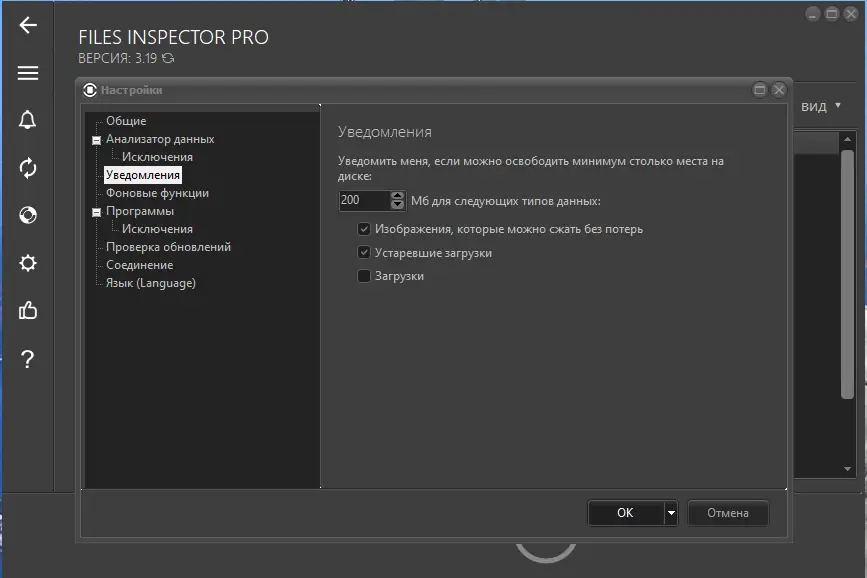The width and height of the screenshot is (867, 578).
Task: Select Исключения under Программы
Action: (157, 229)
